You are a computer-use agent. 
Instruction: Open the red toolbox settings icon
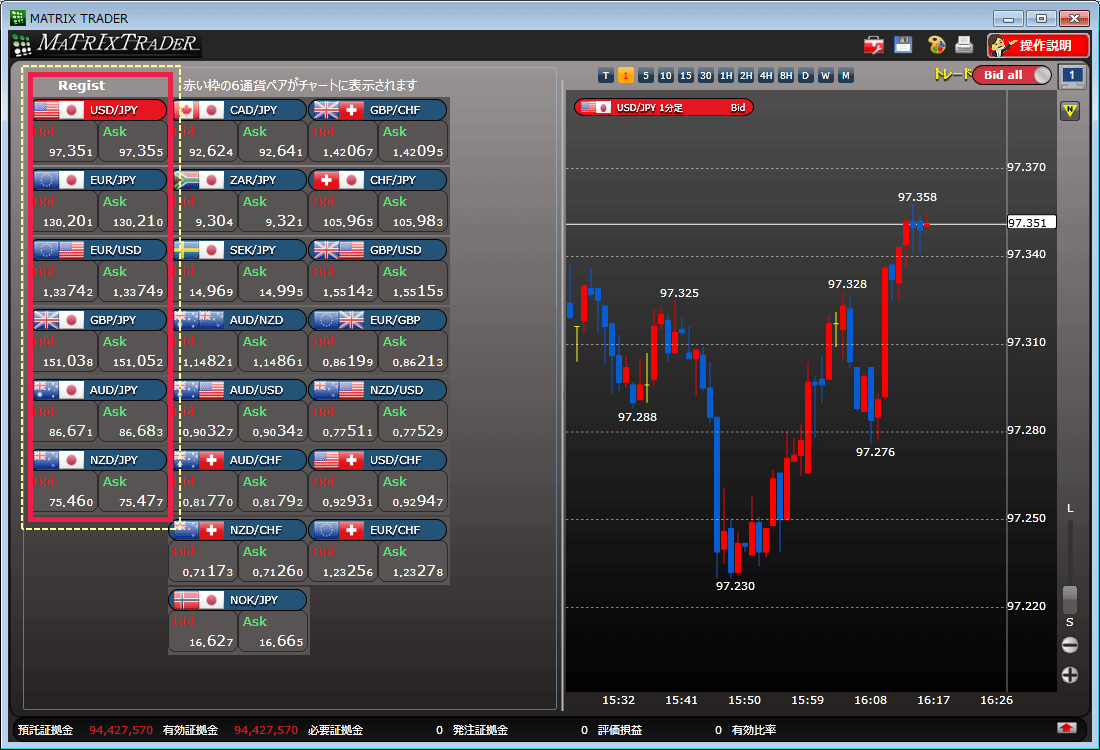pos(873,46)
